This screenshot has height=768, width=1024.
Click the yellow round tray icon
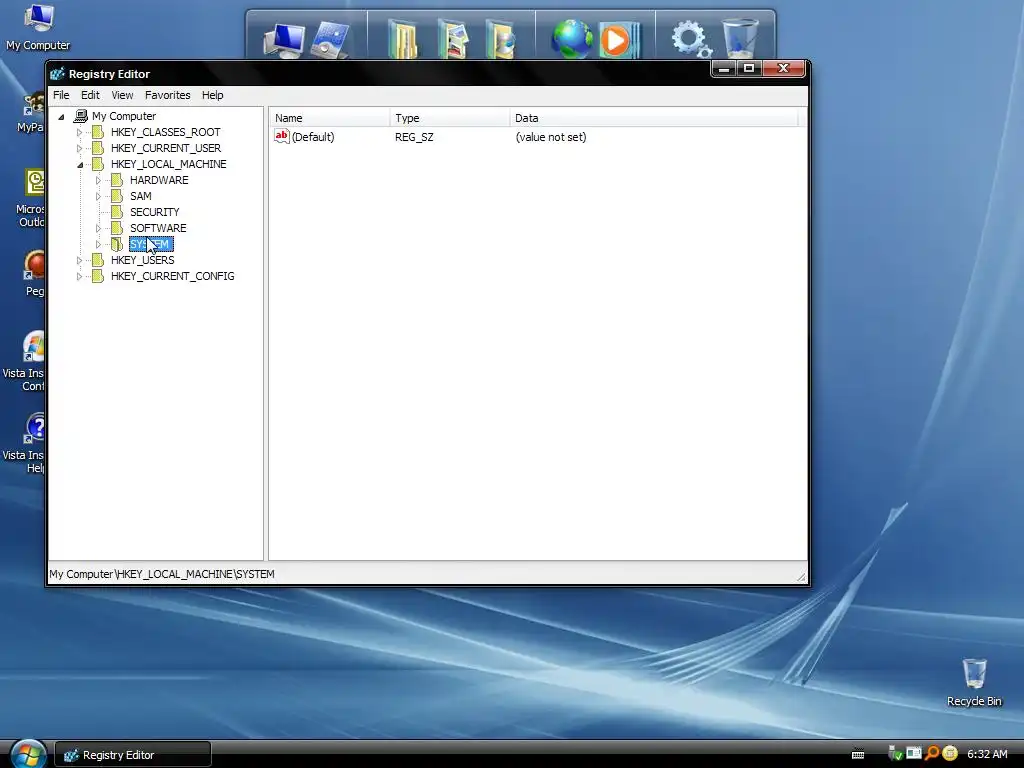pos(950,754)
